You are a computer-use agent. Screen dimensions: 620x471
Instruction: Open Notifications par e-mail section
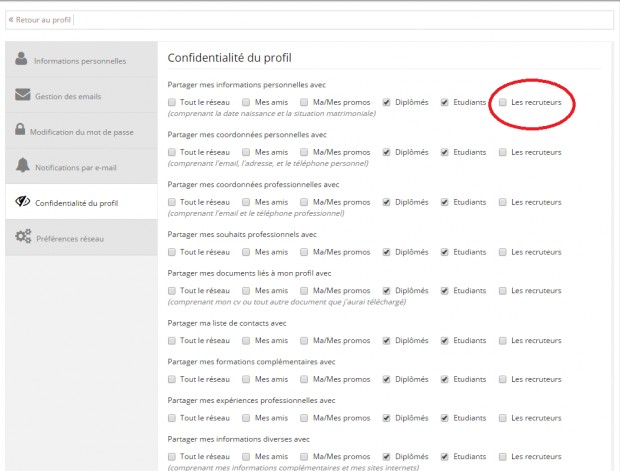[81, 166]
